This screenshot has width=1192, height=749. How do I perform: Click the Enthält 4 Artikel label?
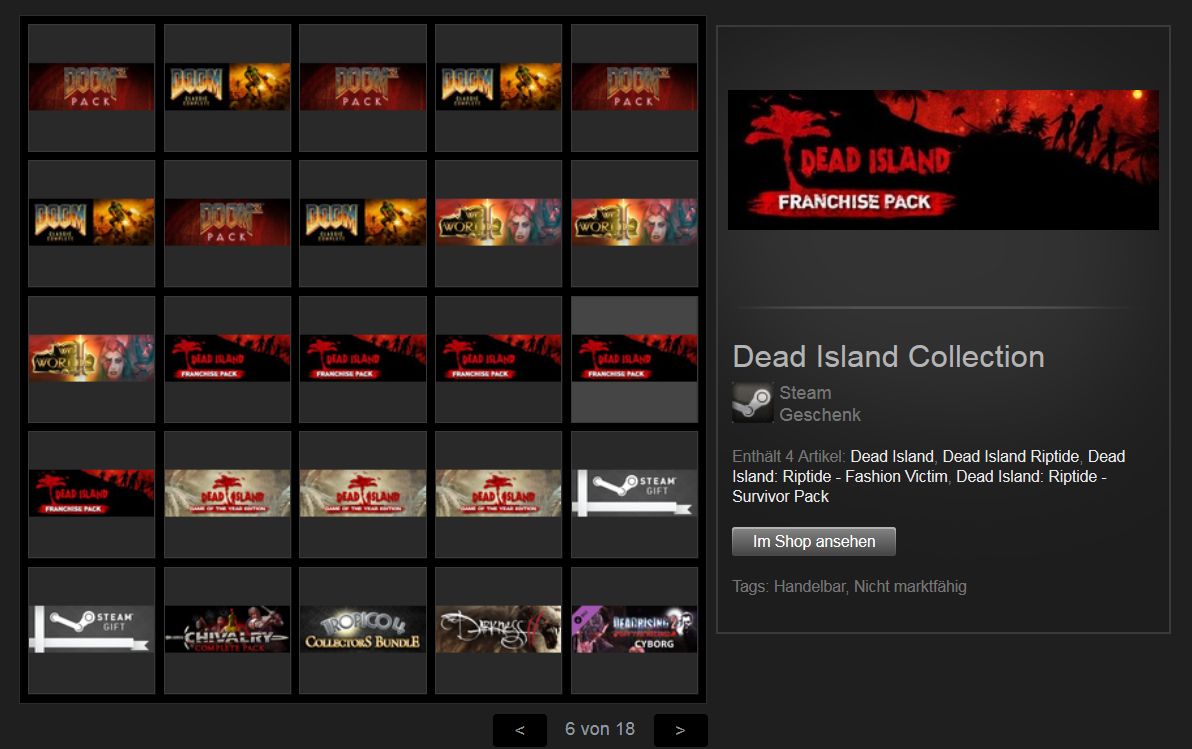tap(788, 456)
